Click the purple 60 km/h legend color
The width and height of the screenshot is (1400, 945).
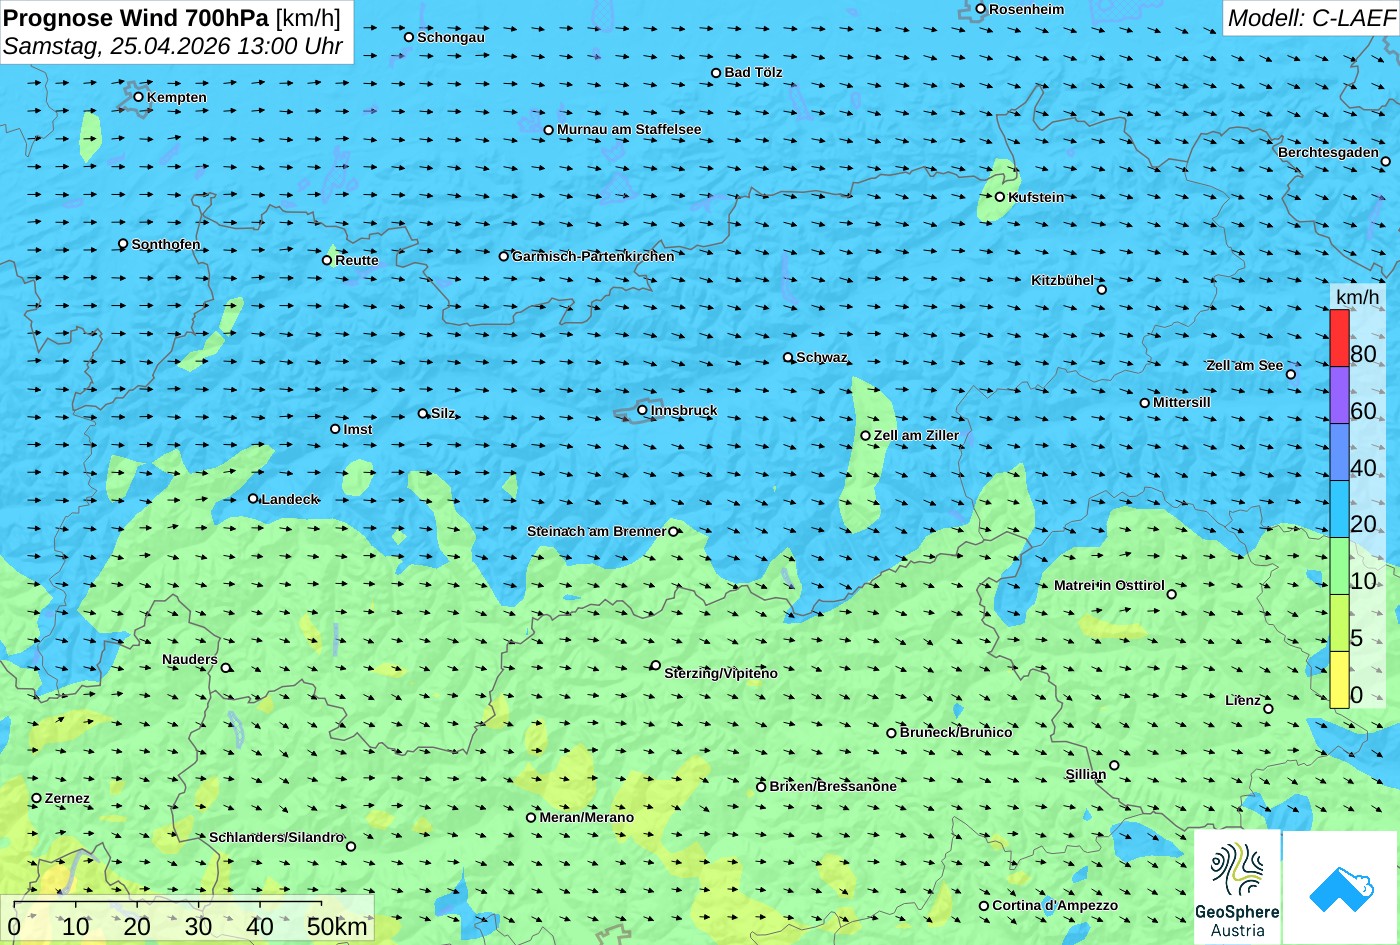[x=1339, y=395]
